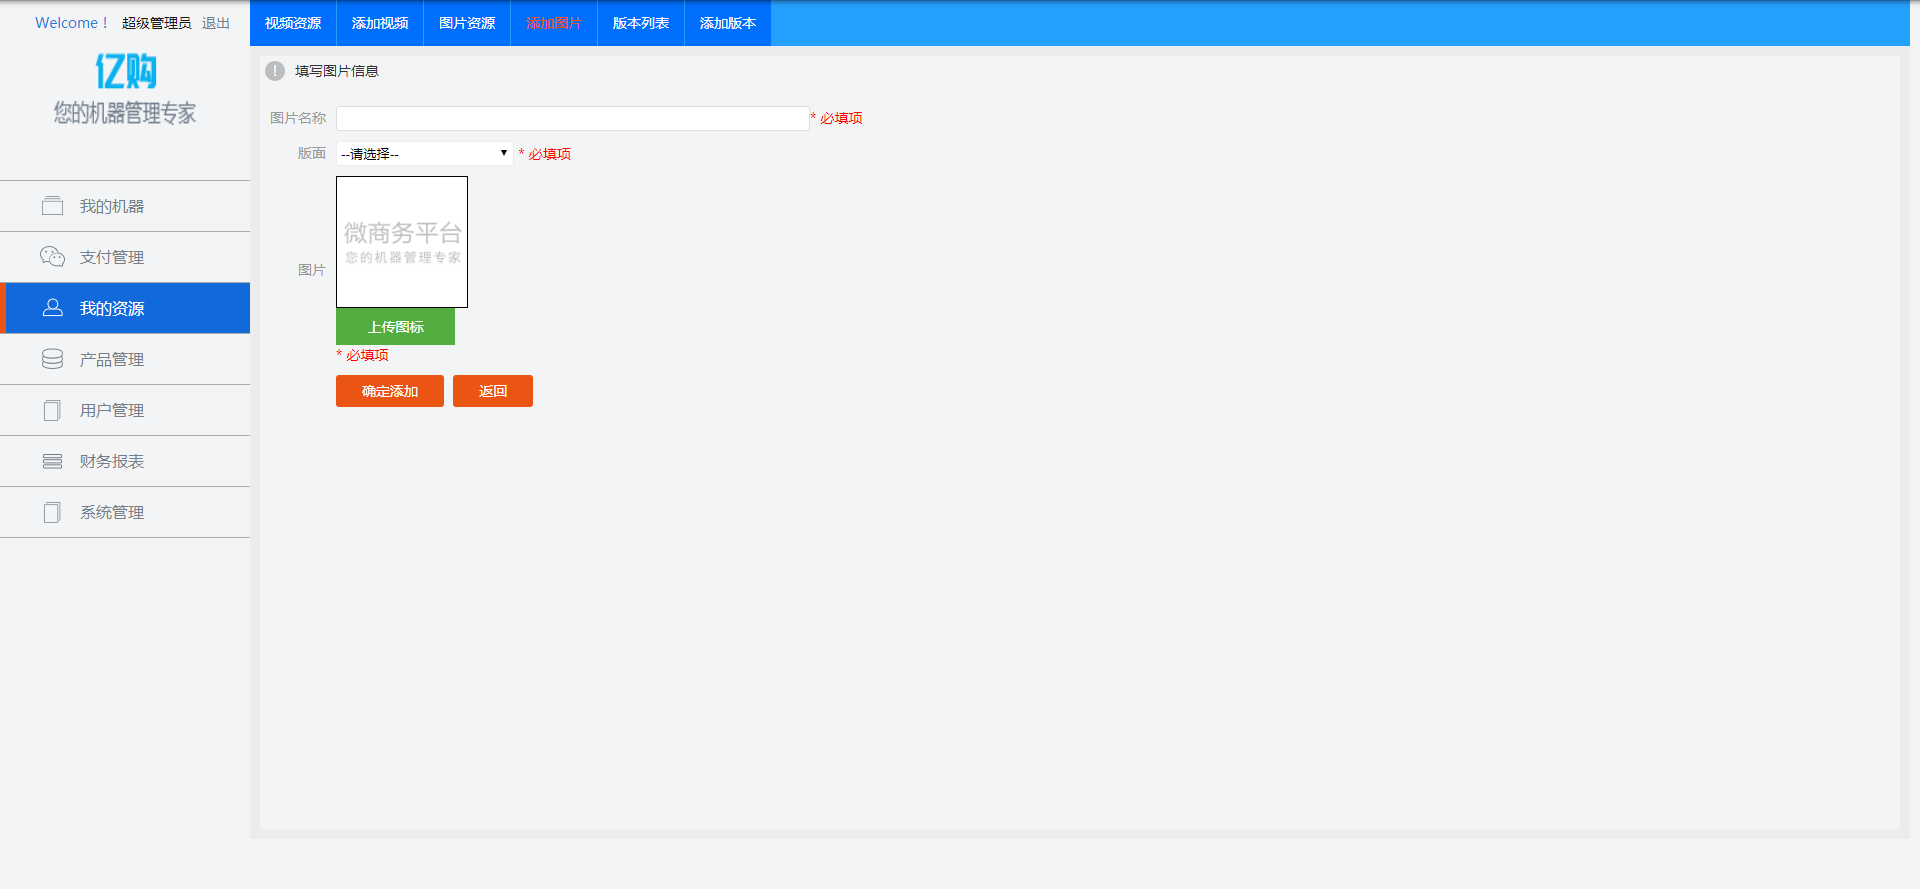This screenshot has height=889, width=1920.
Task: Open the 添加版本 tab
Action: pos(728,23)
